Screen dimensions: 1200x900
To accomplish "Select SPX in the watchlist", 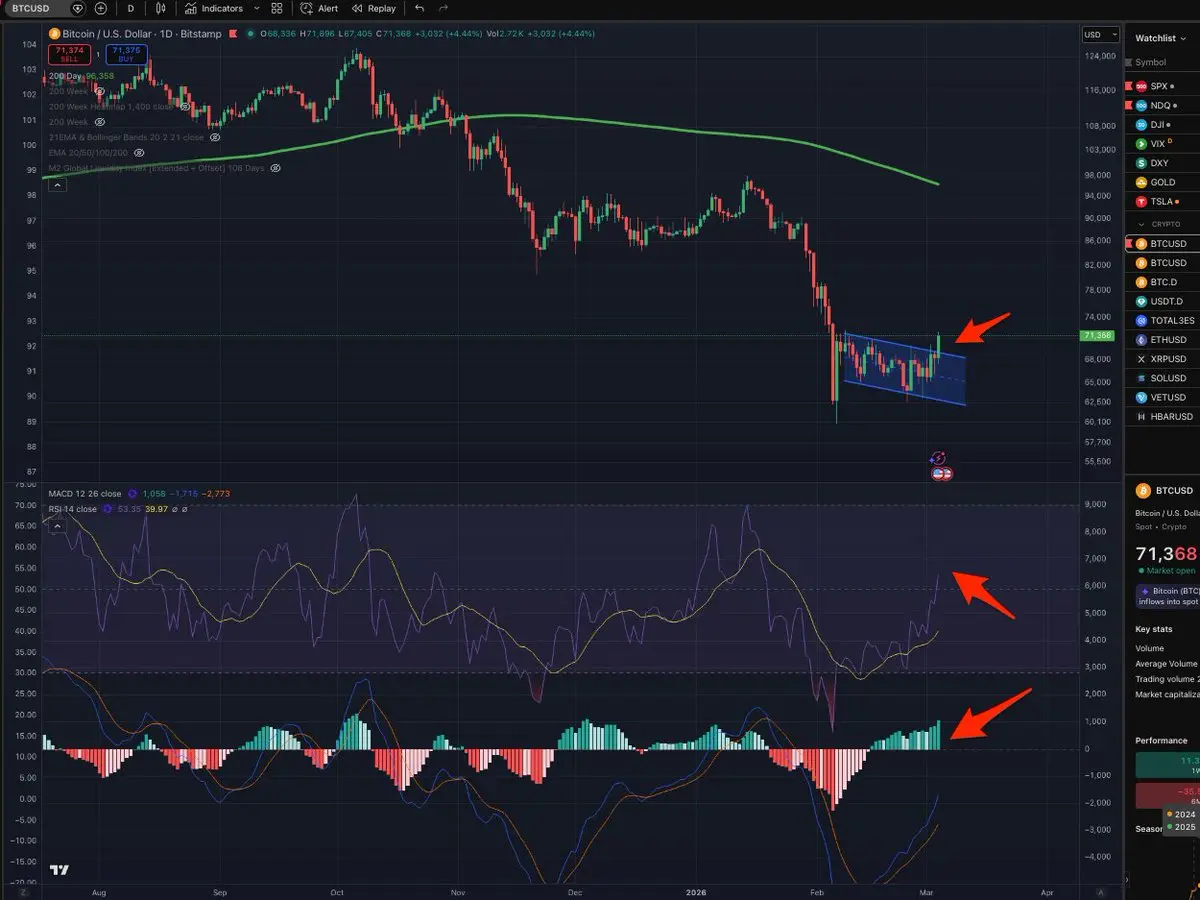I will (x=1162, y=86).
